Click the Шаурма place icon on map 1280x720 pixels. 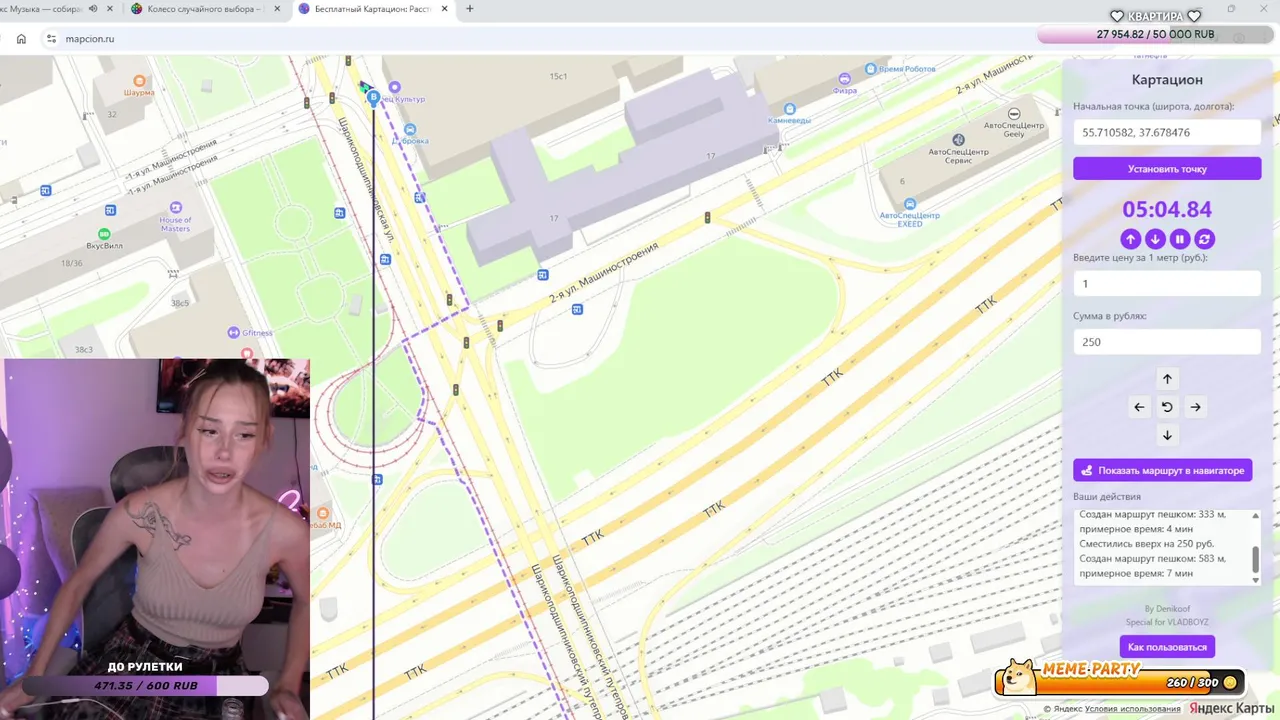click(x=139, y=81)
